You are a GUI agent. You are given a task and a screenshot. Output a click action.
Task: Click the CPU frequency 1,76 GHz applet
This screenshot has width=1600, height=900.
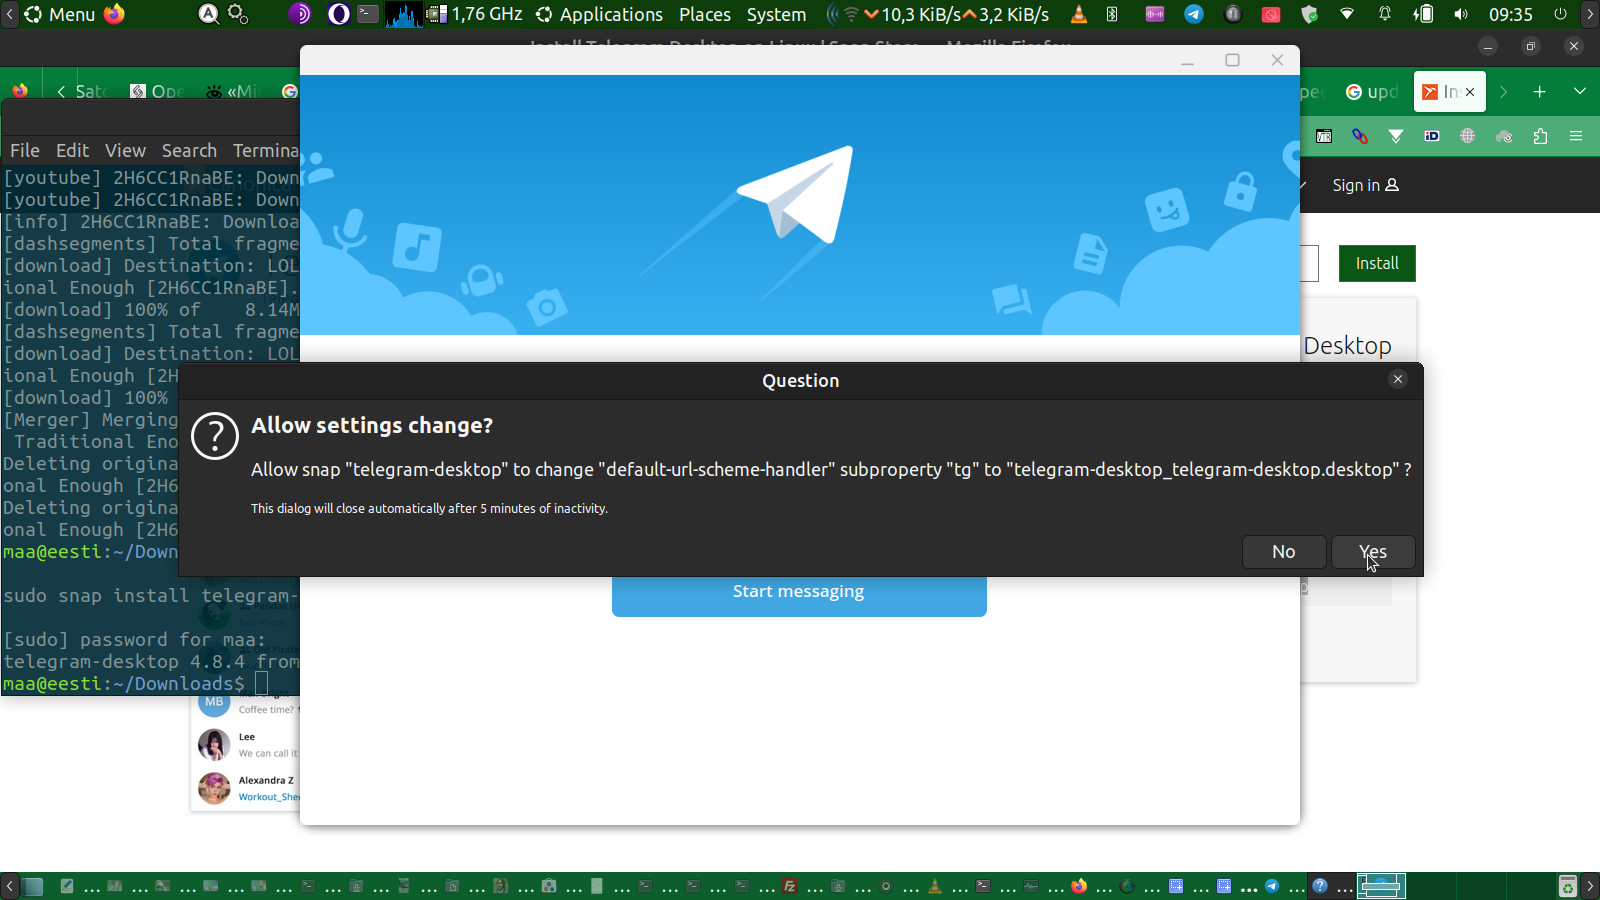tap(475, 14)
